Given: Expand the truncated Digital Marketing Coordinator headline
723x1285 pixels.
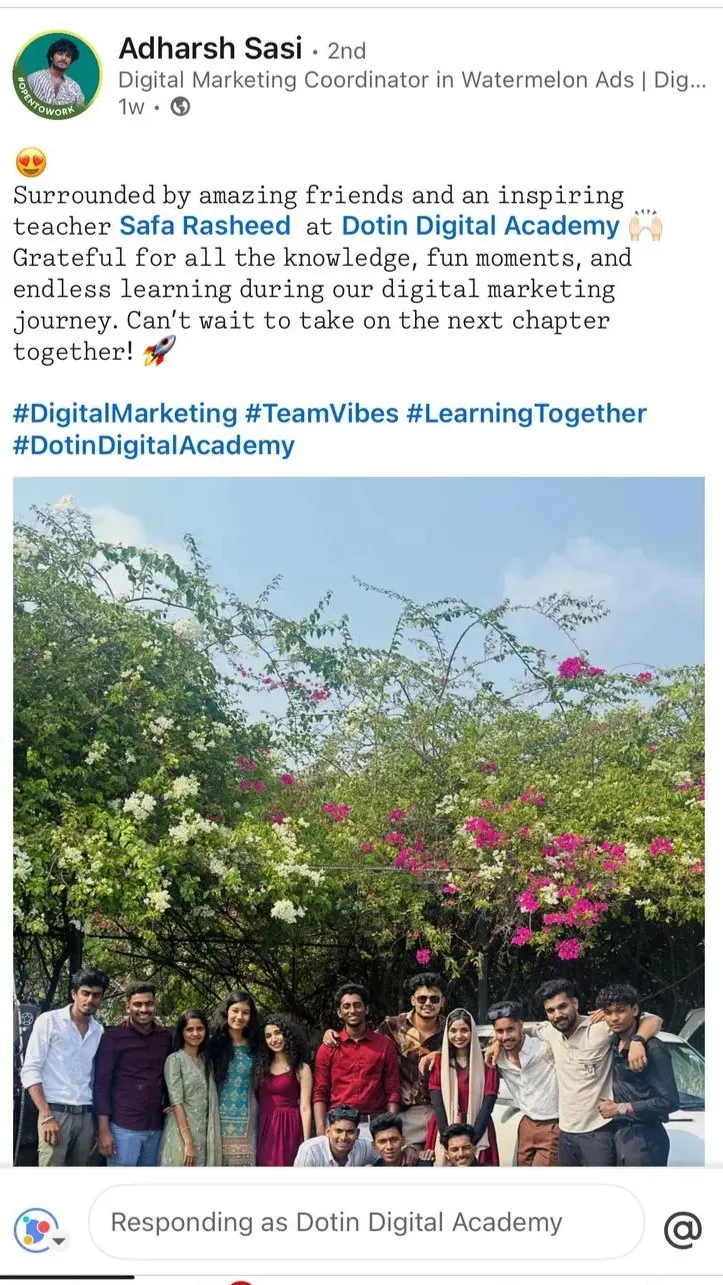Looking at the screenshot, I should click(x=412, y=80).
